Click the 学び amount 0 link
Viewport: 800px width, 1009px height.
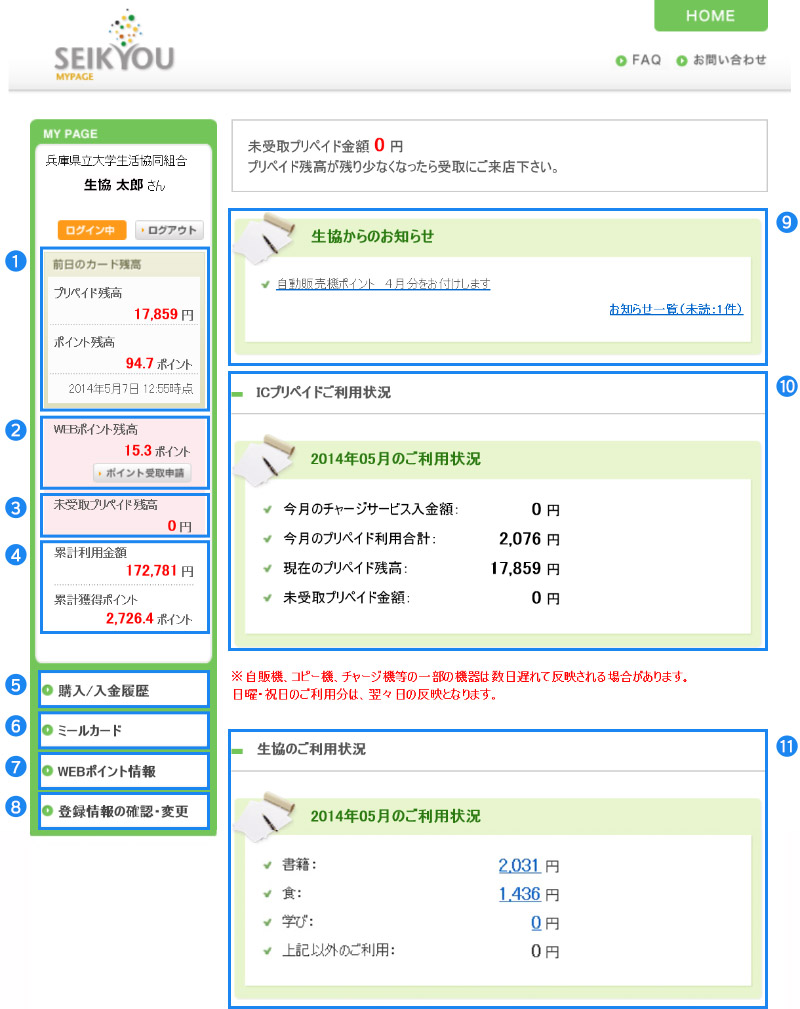[x=536, y=922]
